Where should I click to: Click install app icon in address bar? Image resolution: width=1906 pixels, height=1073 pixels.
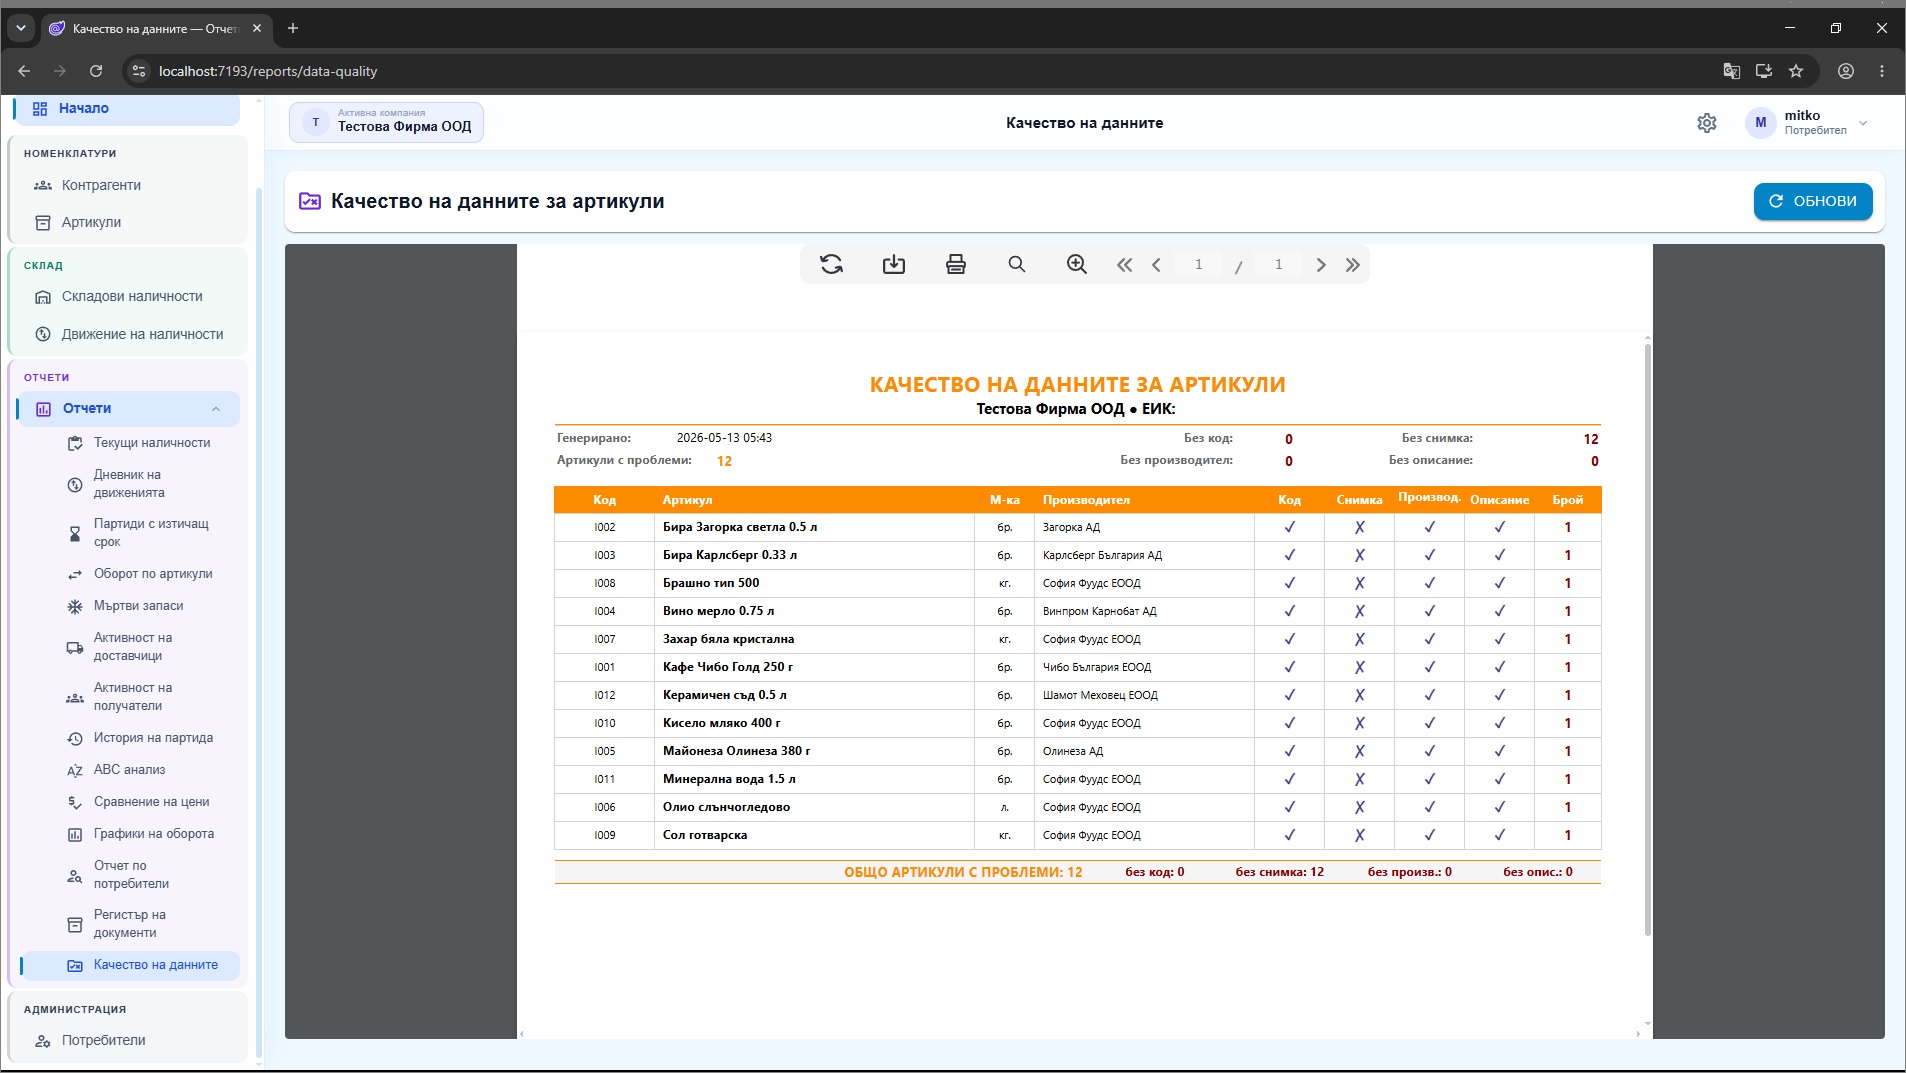(x=1764, y=71)
